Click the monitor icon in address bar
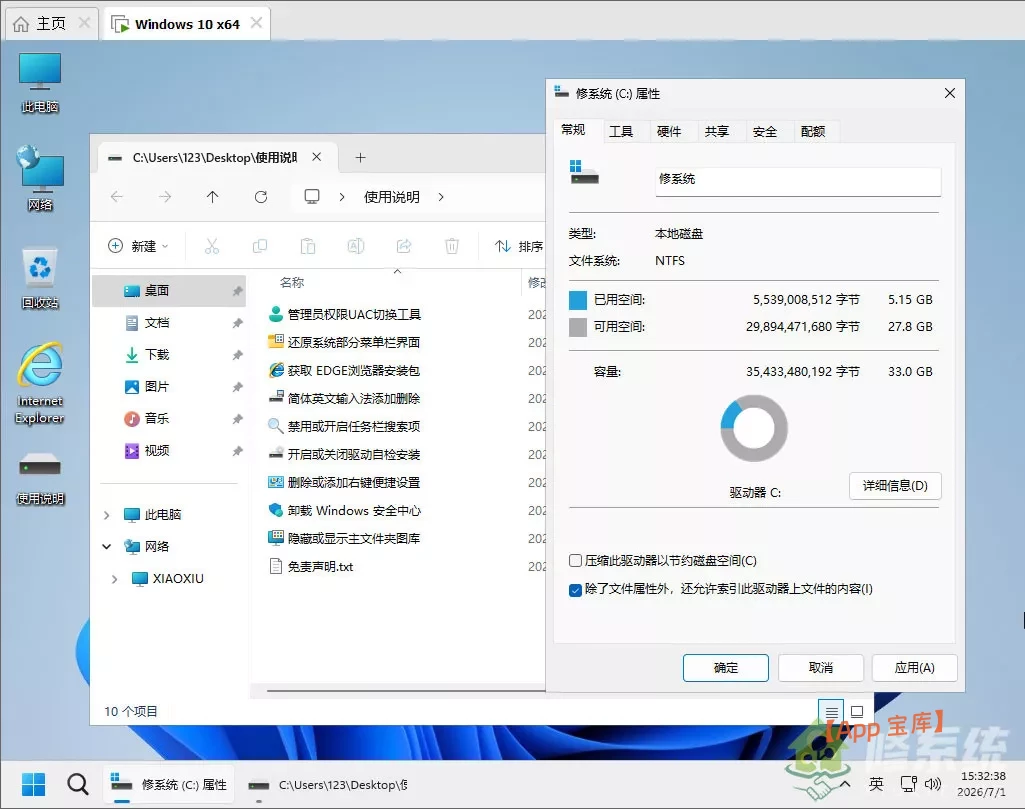 pos(312,197)
